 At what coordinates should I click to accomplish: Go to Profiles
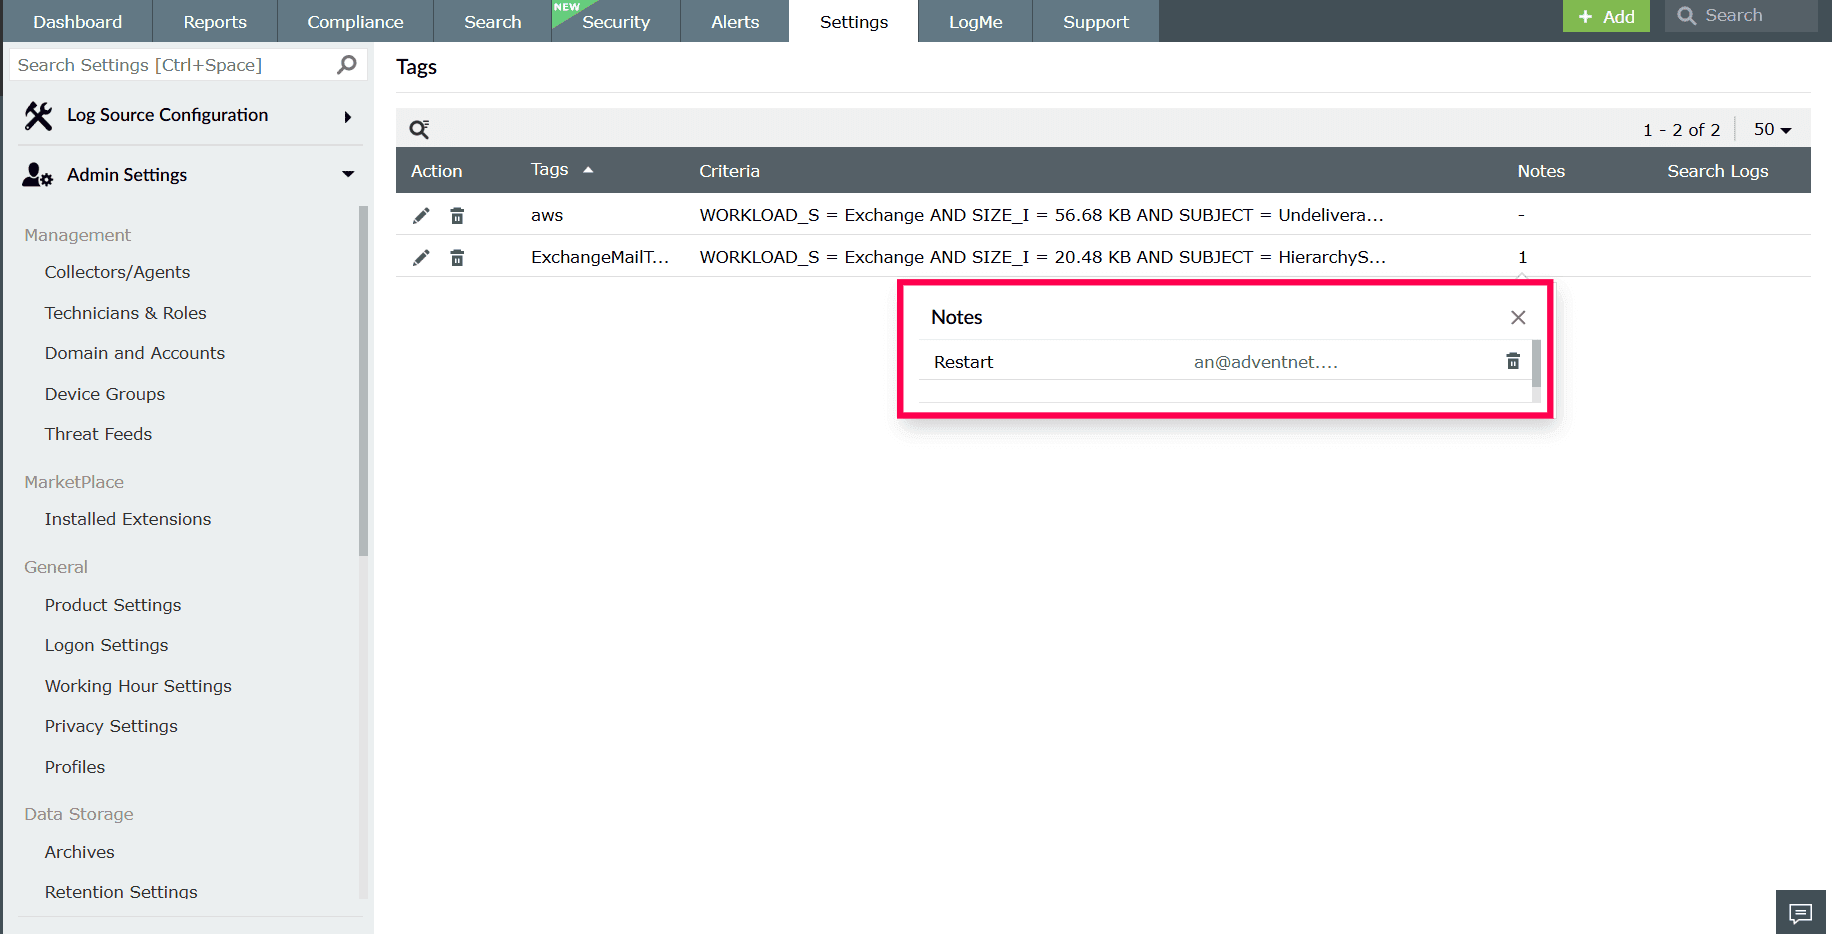[x=75, y=767]
